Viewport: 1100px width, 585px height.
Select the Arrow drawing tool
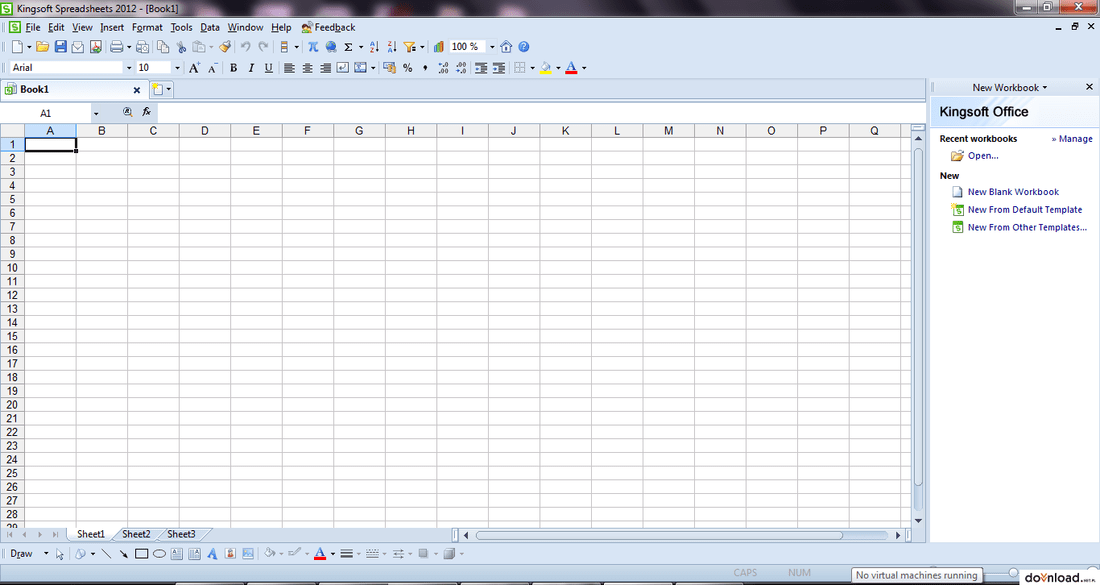[123, 553]
